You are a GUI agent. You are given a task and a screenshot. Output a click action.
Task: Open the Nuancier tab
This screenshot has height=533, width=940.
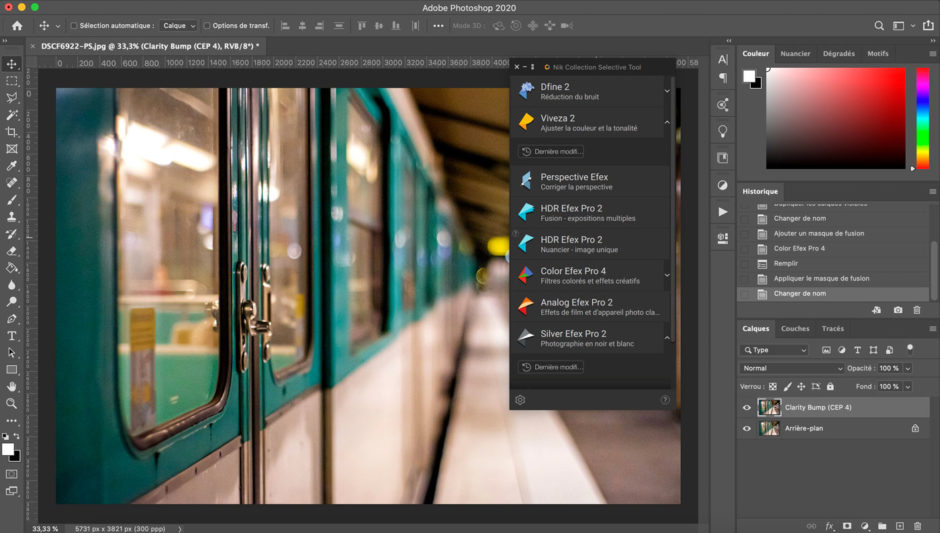tap(795, 53)
